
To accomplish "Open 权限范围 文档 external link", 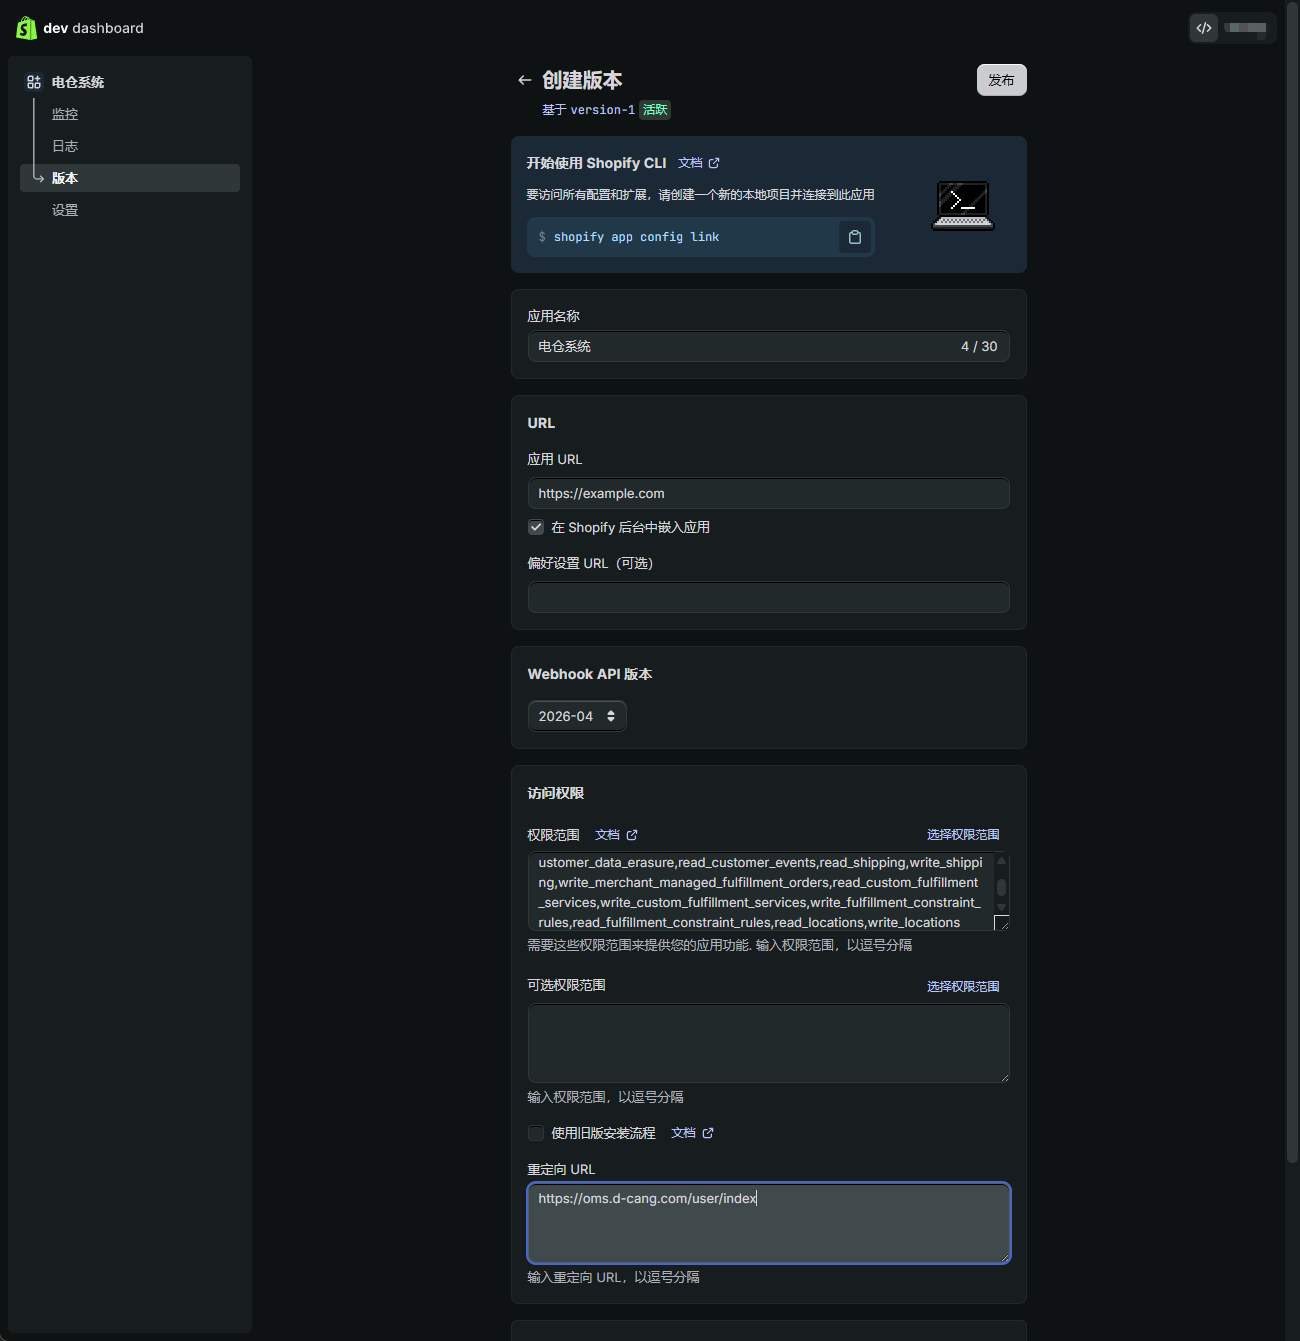I will pyautogui.click(x=616, y=835).
